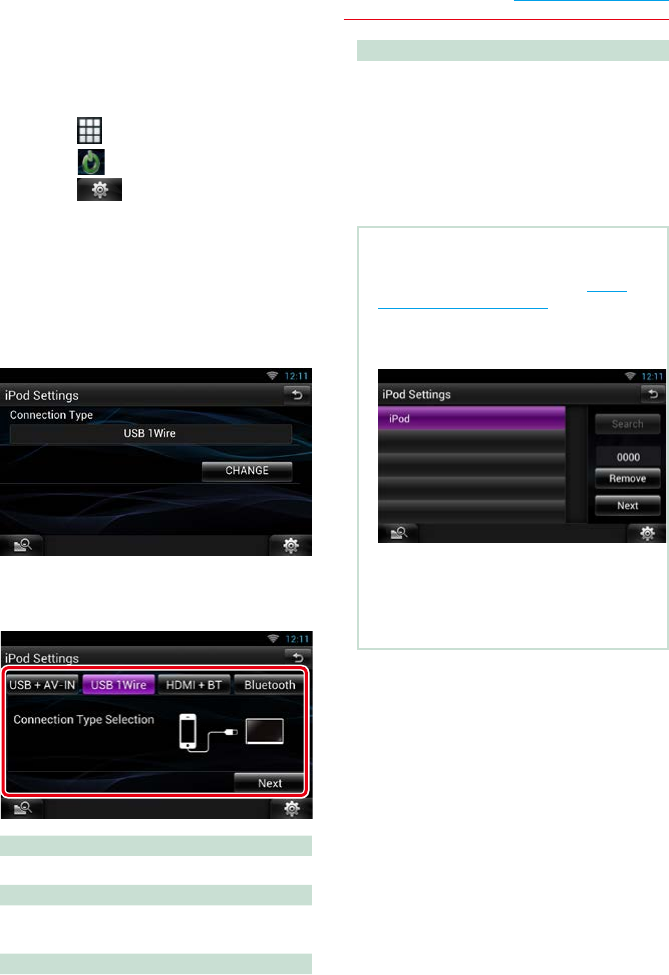The image size is (669, 975).
Task: Click the green power source icon
Action: pos(91,162)
